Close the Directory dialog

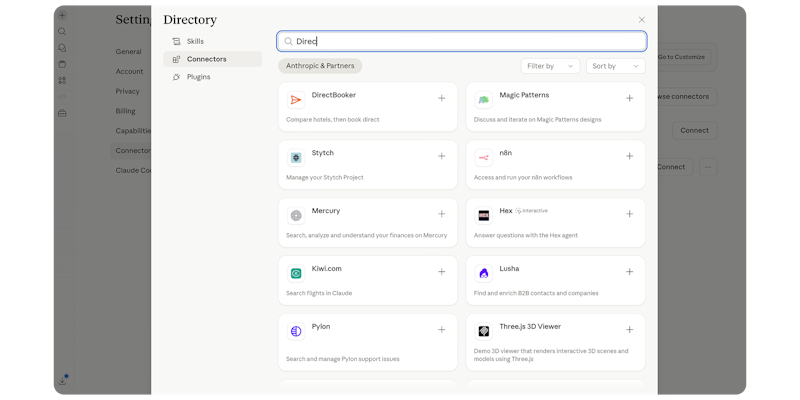point(641,20)
